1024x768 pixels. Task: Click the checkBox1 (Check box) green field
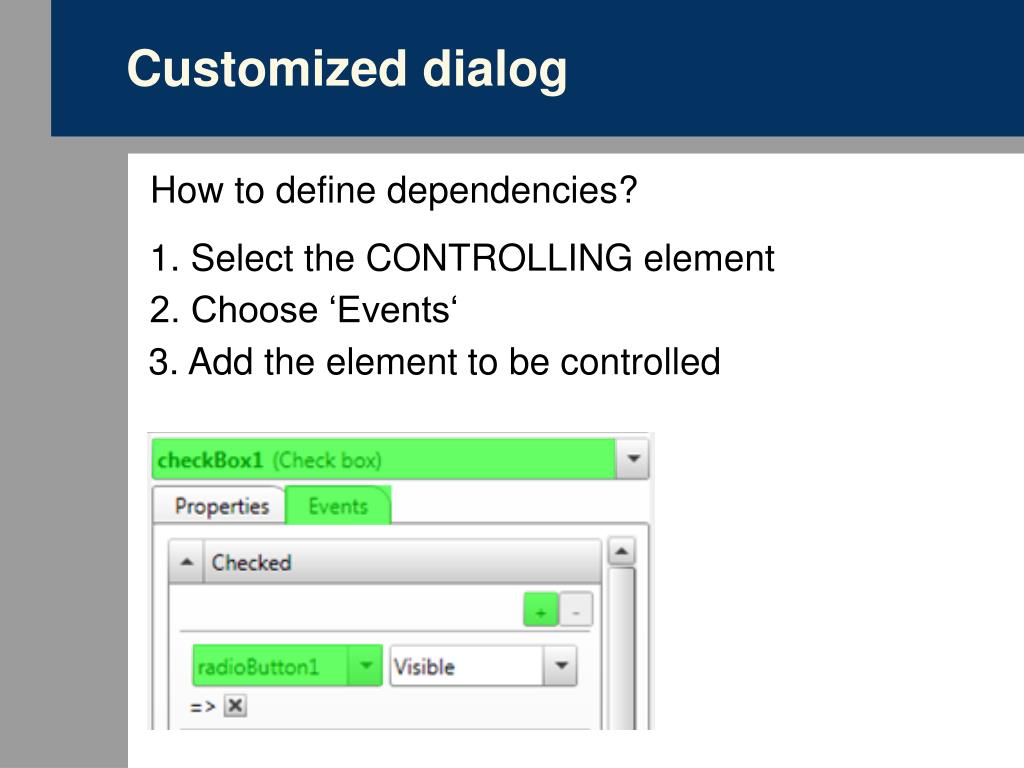tap(383, 459)
